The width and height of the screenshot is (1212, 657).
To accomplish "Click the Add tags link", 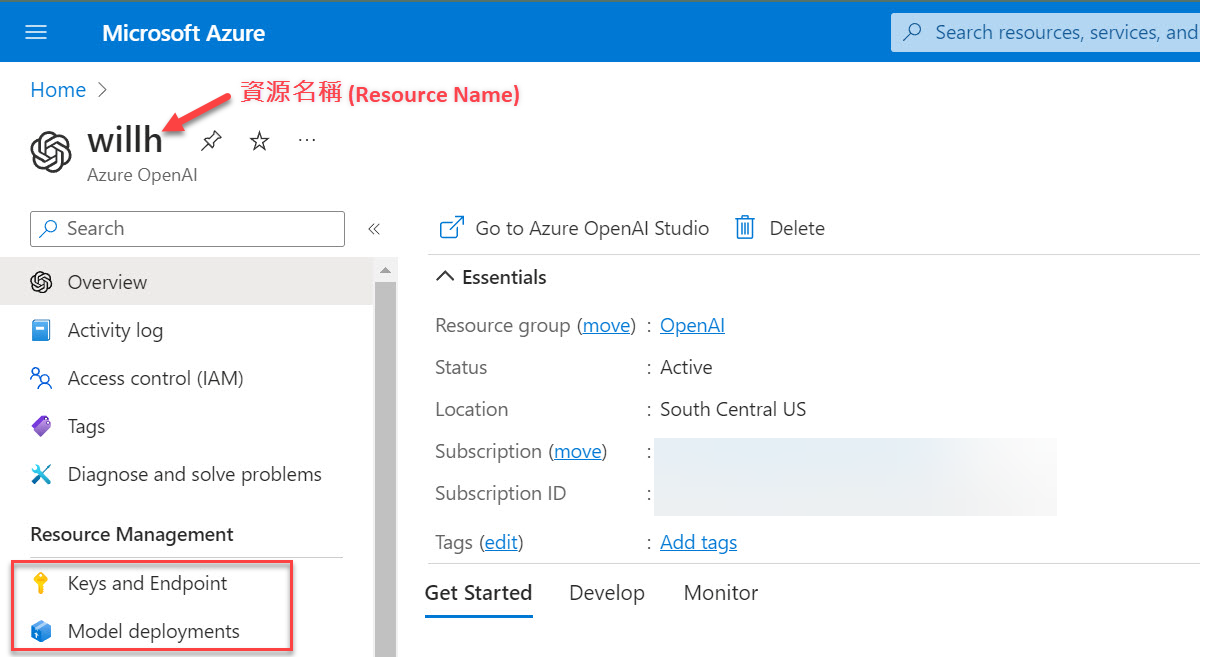I will [698, 542].
